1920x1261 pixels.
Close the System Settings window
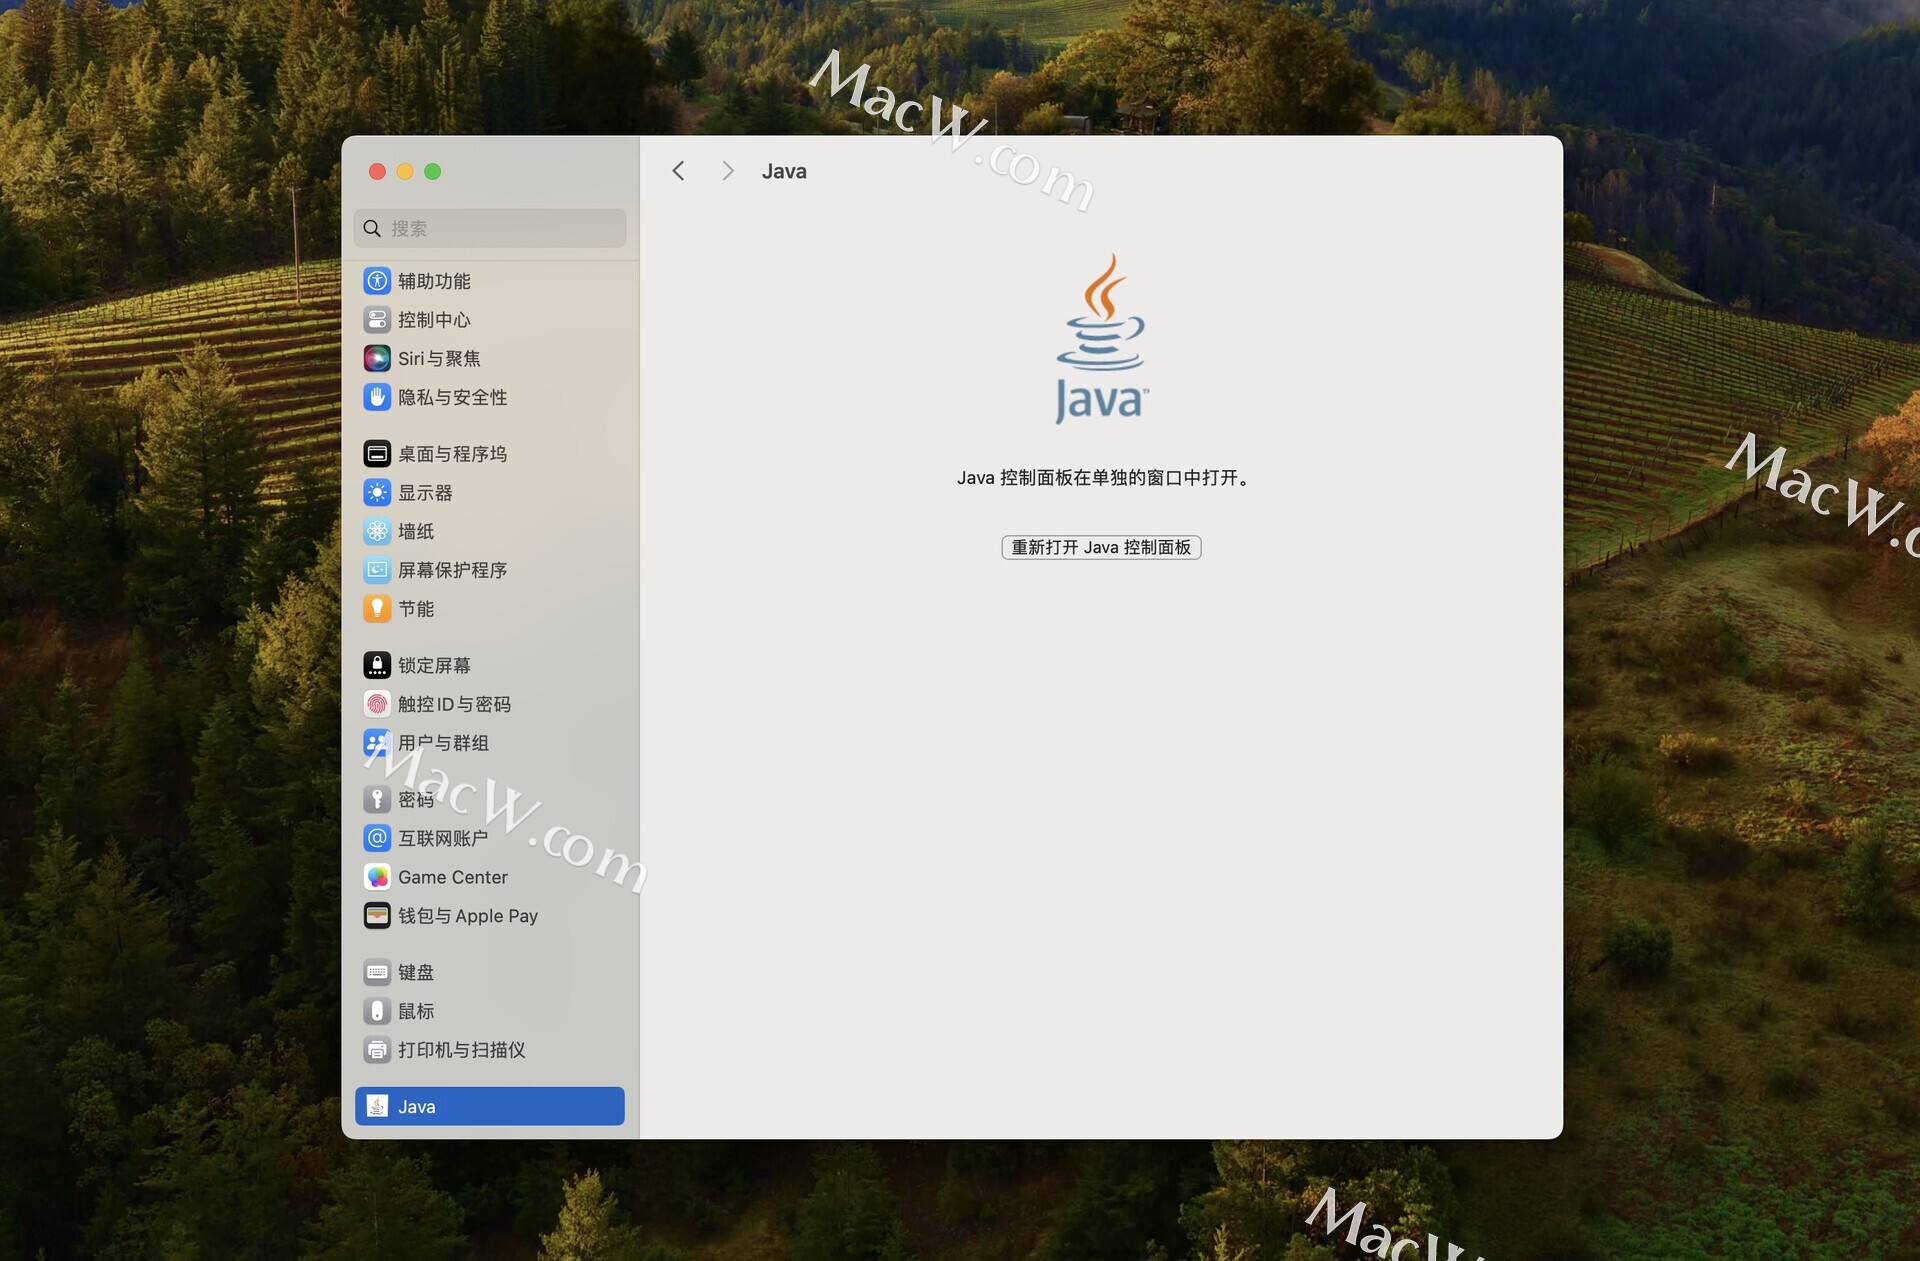coord(377,171)
